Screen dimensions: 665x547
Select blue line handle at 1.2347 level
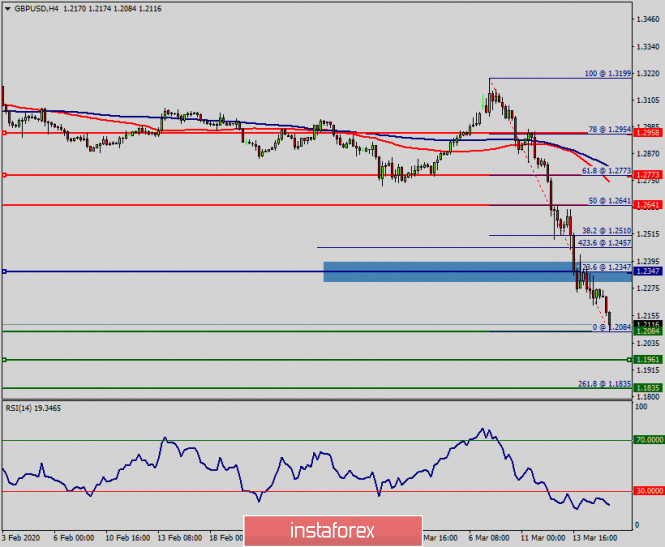click(x=4, y=271)
